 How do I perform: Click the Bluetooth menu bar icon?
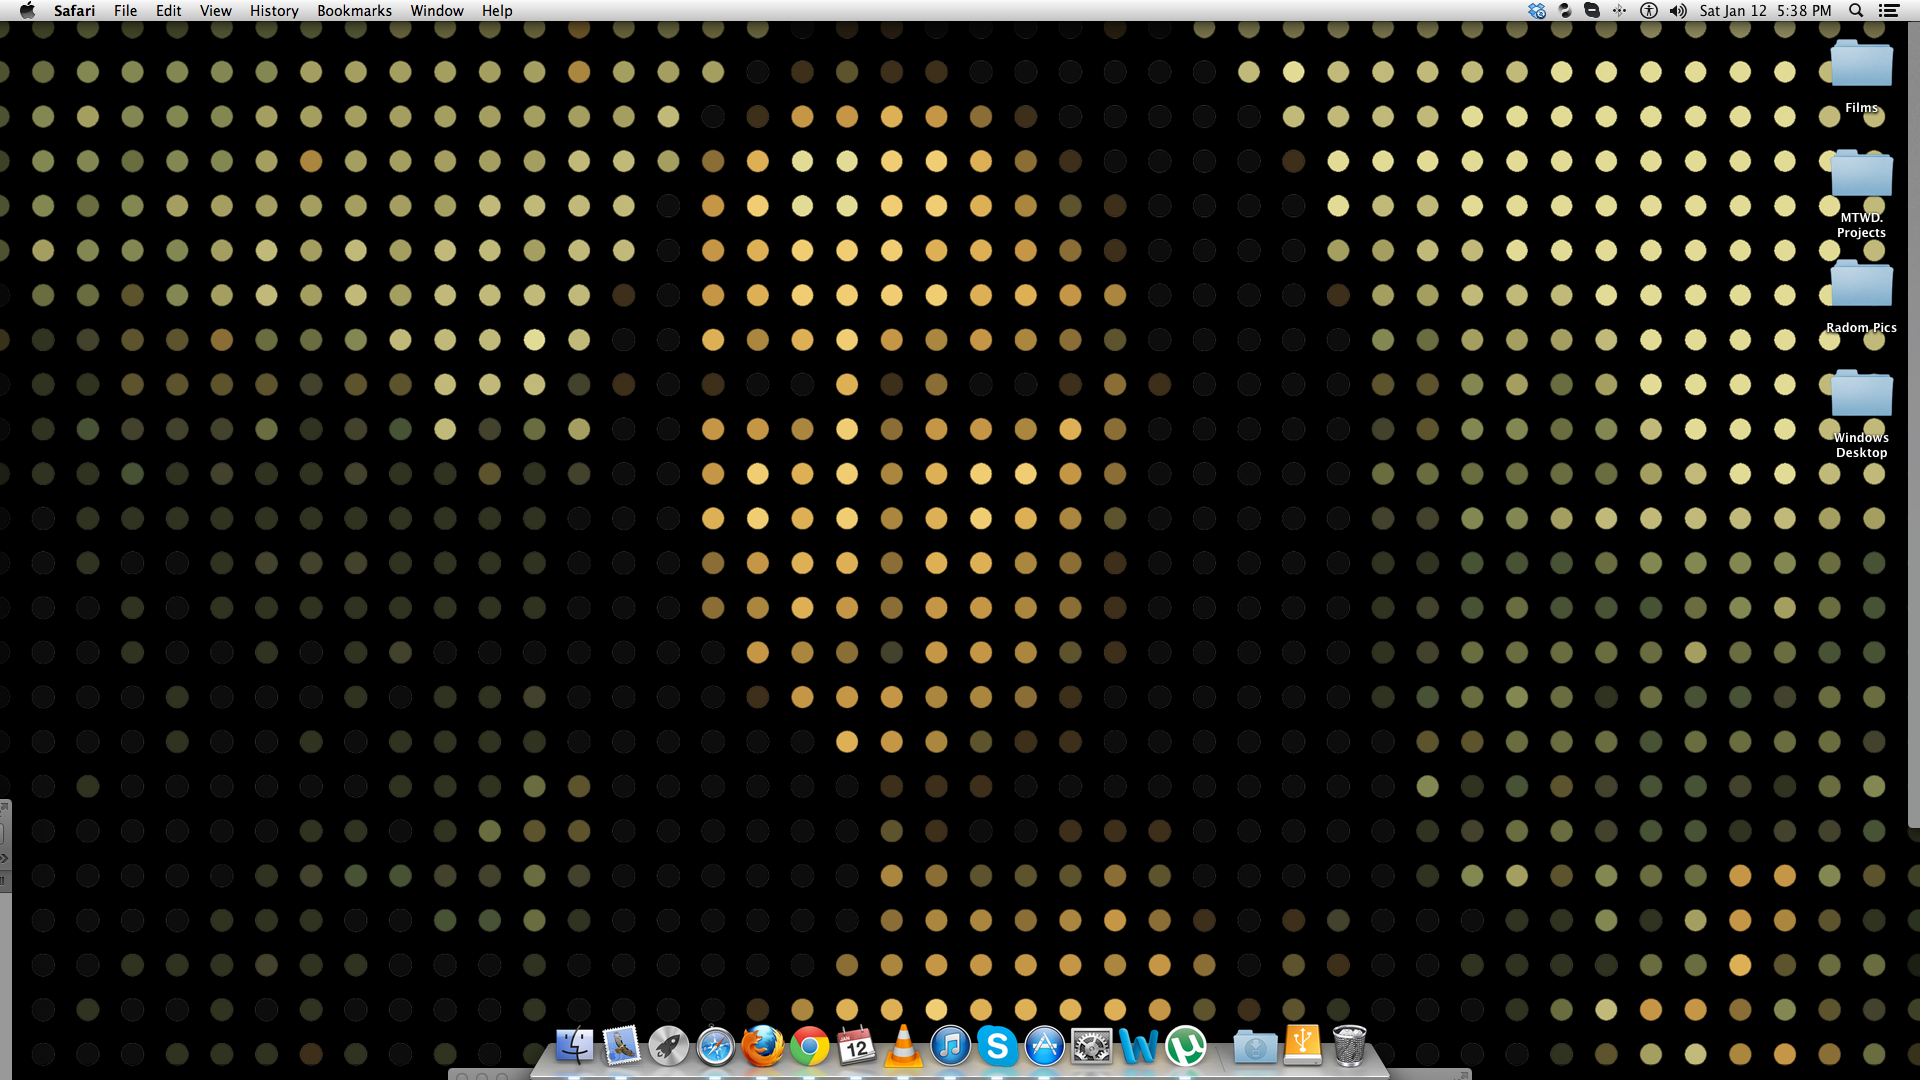[x=1619, y=11]
